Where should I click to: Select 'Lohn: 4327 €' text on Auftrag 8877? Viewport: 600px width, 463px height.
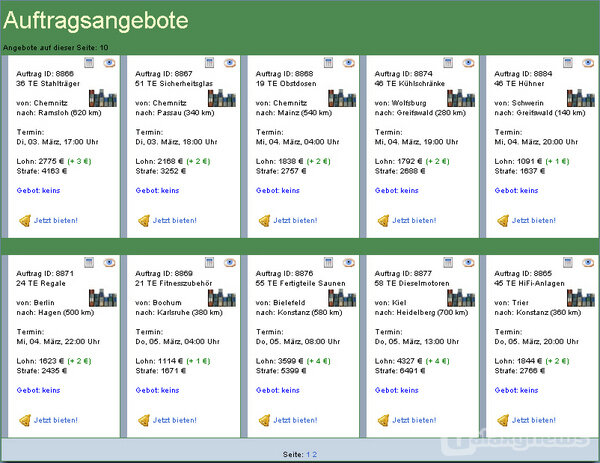point(398,361)
